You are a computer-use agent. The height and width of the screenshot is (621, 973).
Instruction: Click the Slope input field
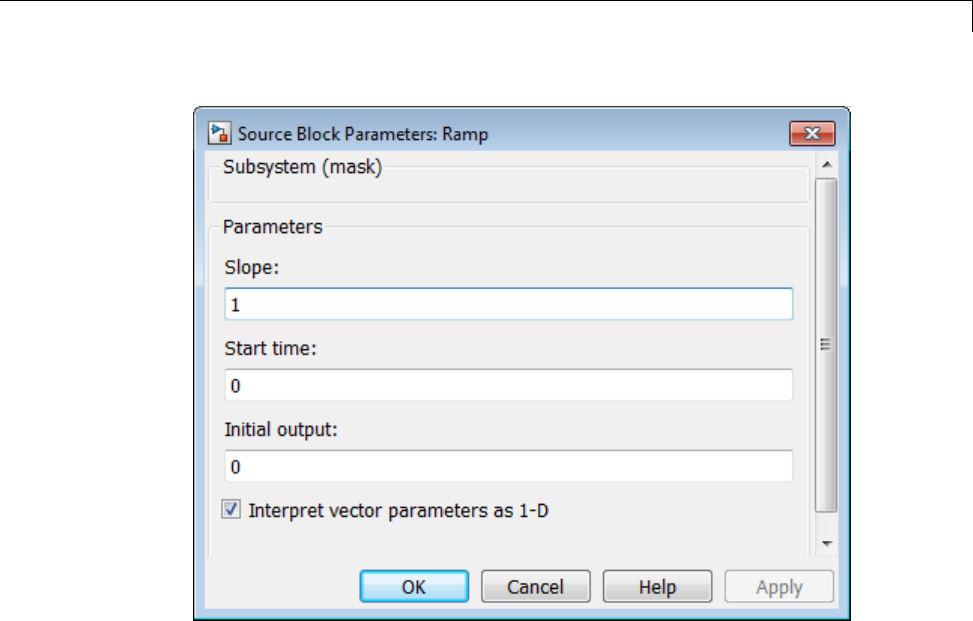coord(510,304)
